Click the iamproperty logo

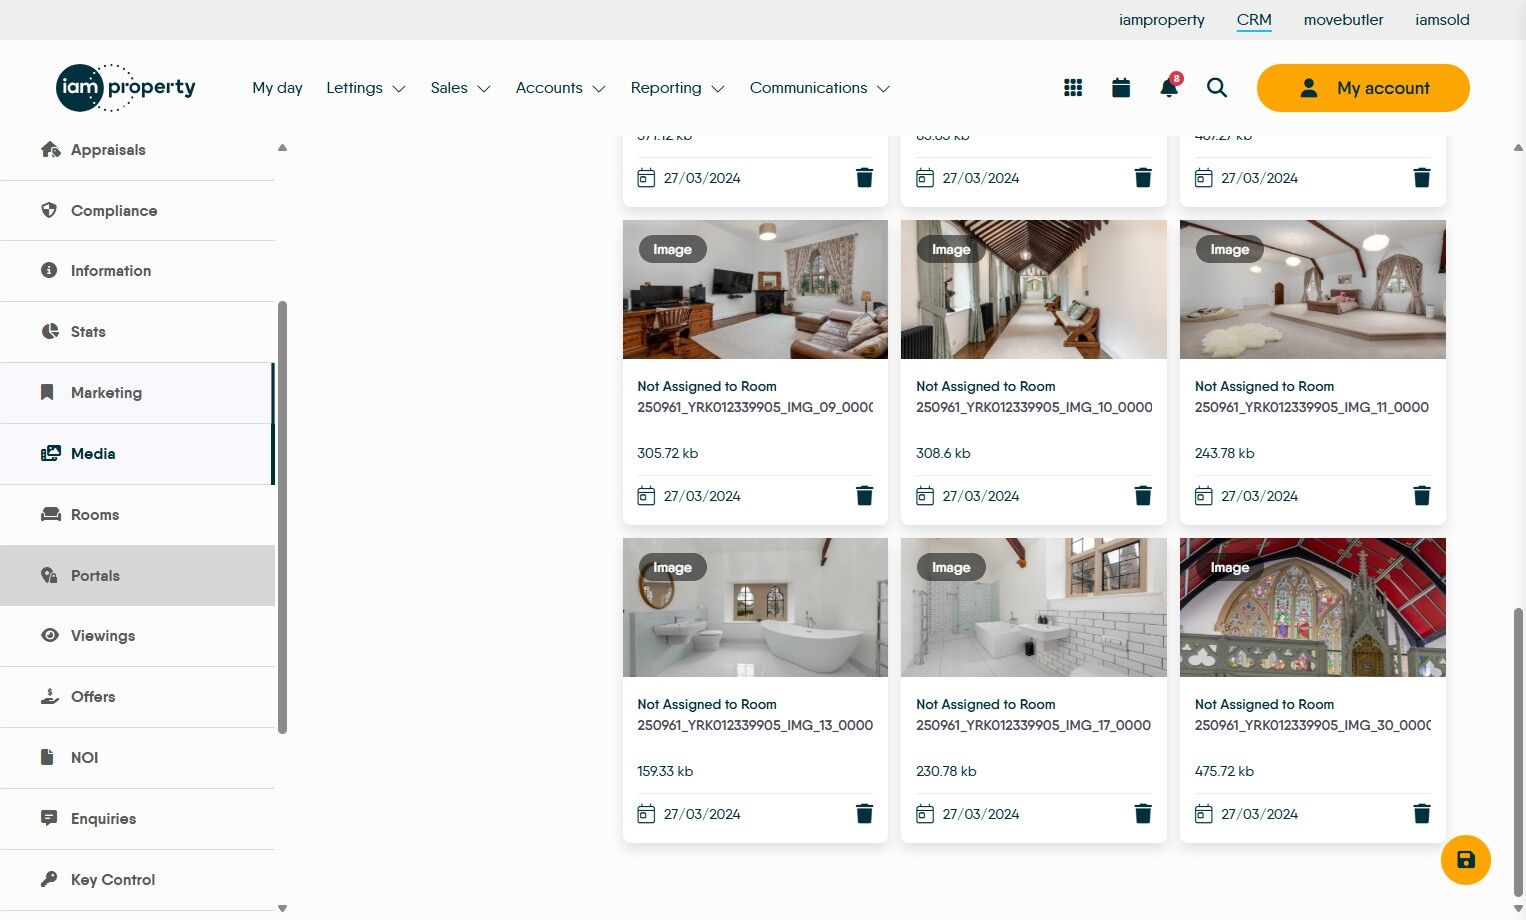coord(126,88)
